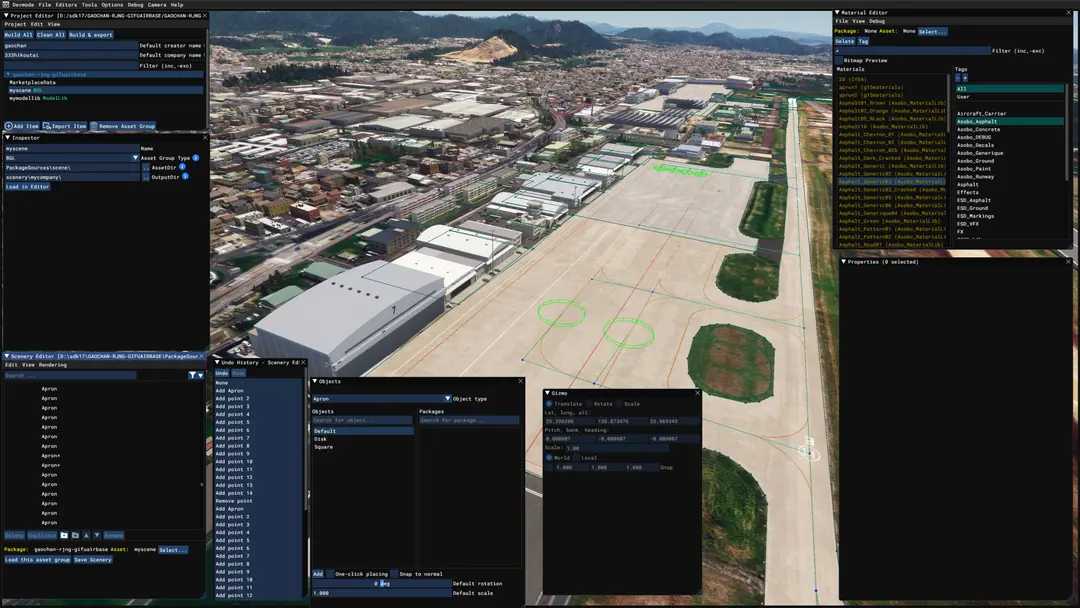The image size is (1080, 608).
Task: Click the Clean All button
Action: click(50, 34)
